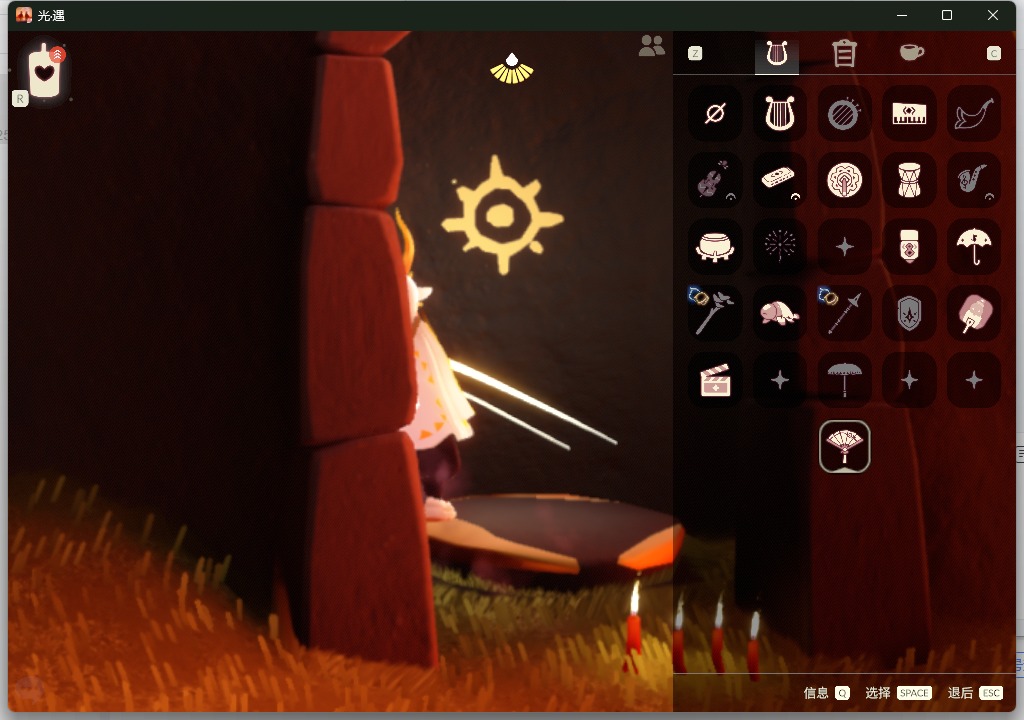Select the pink round hand fan
Screen dimensions: 1024x720
pos(974,314)
